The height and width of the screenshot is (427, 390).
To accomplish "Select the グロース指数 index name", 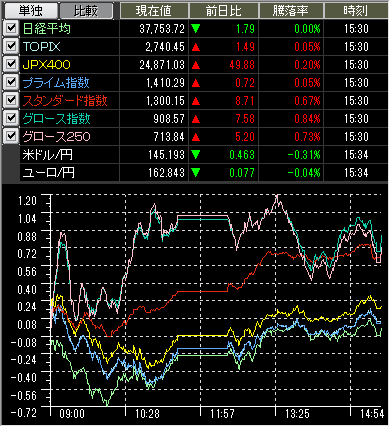I will (56, 119).
